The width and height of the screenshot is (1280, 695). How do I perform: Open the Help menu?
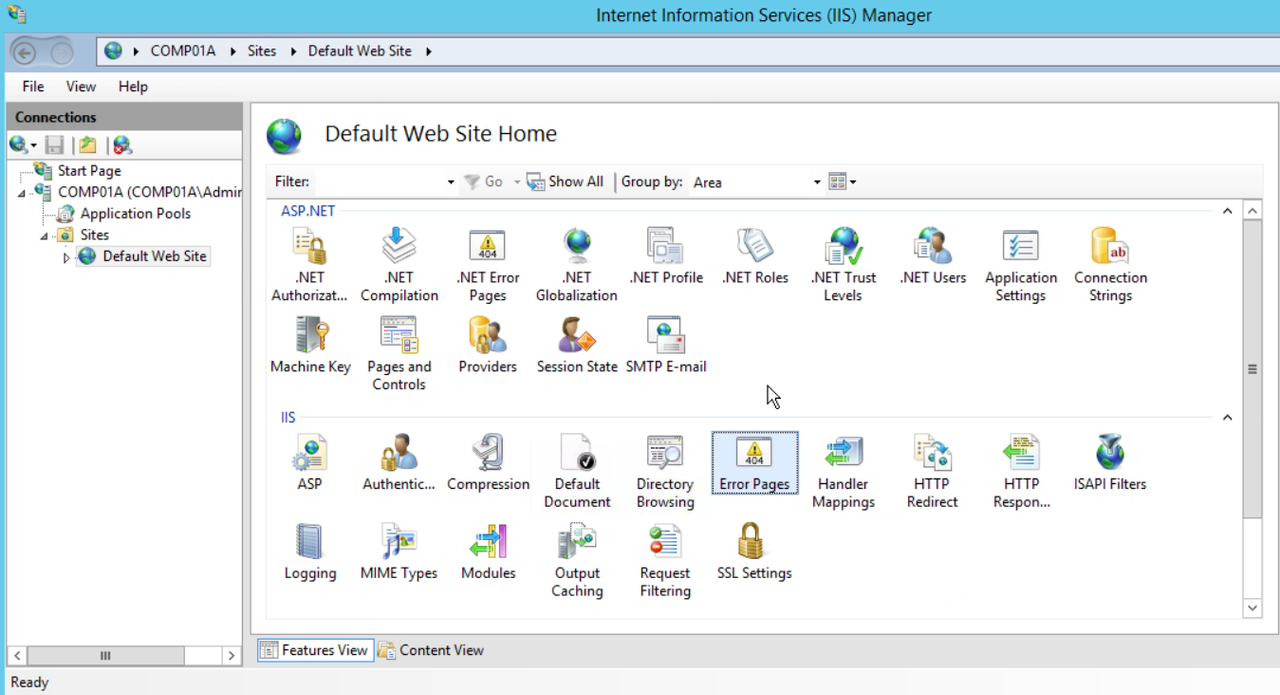[x=133, y=86]
